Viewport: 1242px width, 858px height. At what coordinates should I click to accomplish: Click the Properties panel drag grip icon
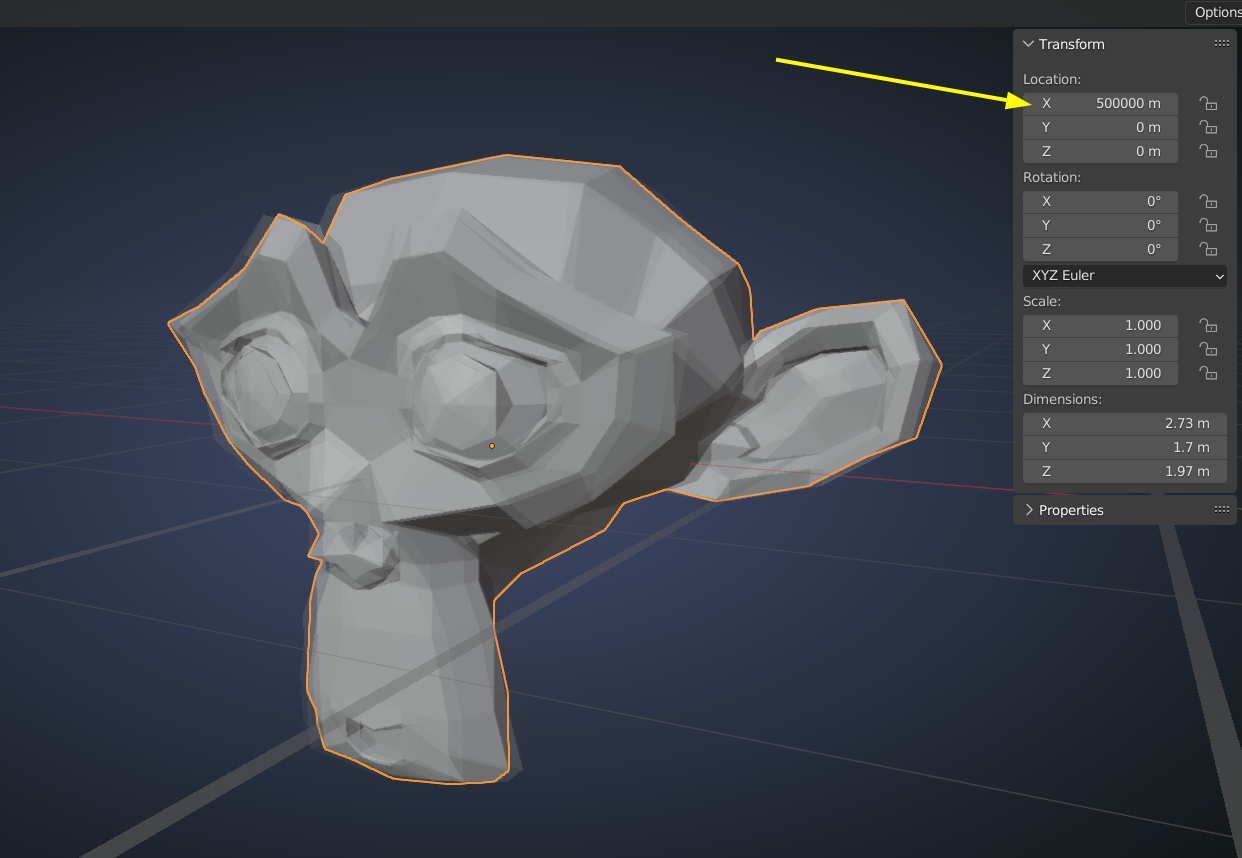pos(1221,510)
